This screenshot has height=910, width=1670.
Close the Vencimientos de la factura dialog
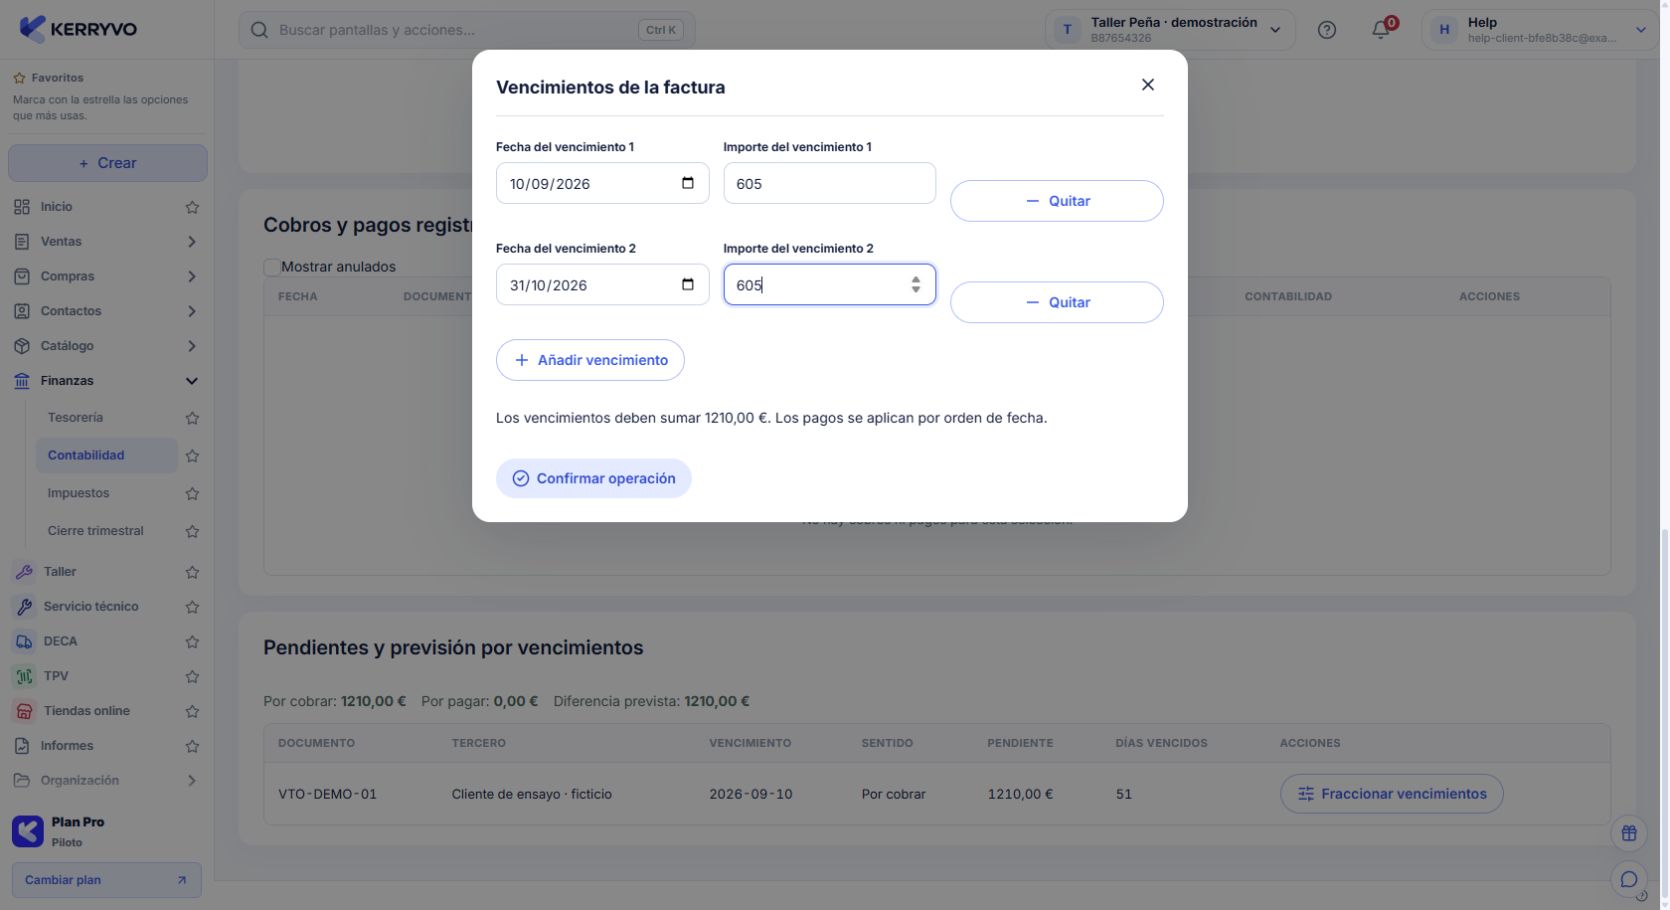click(x=1148, y=85)
